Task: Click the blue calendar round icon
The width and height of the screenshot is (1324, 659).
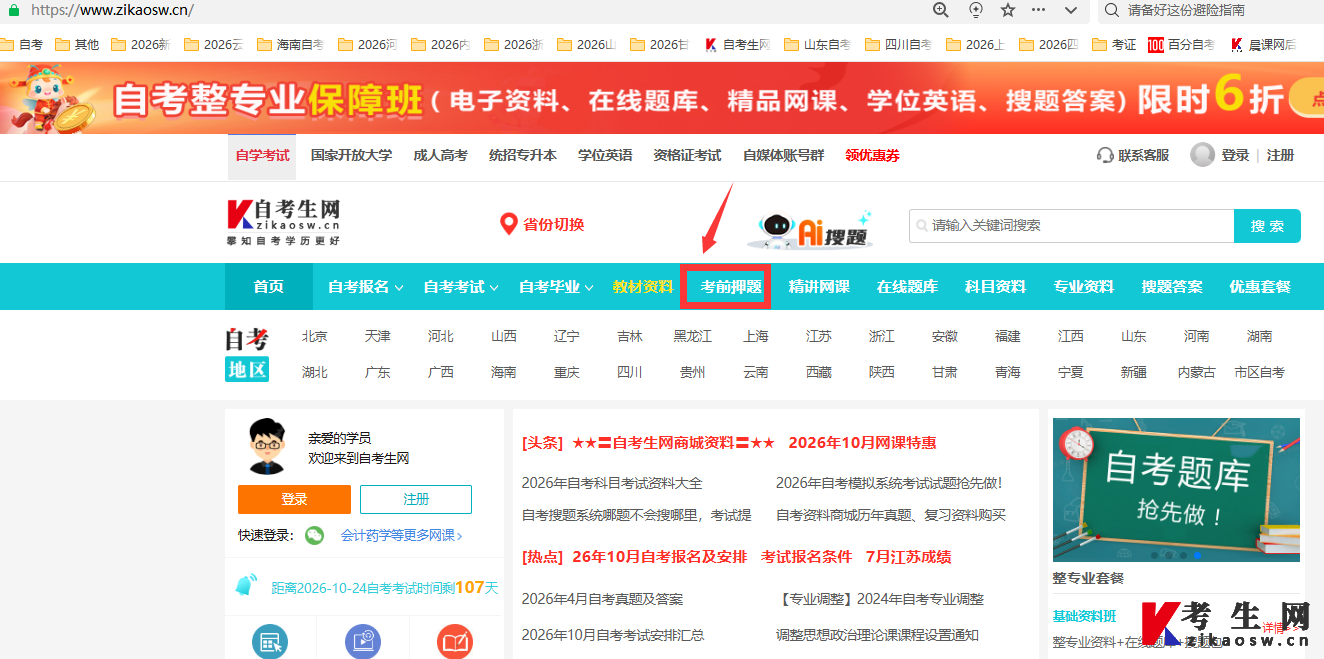Action: pos(270,641)
